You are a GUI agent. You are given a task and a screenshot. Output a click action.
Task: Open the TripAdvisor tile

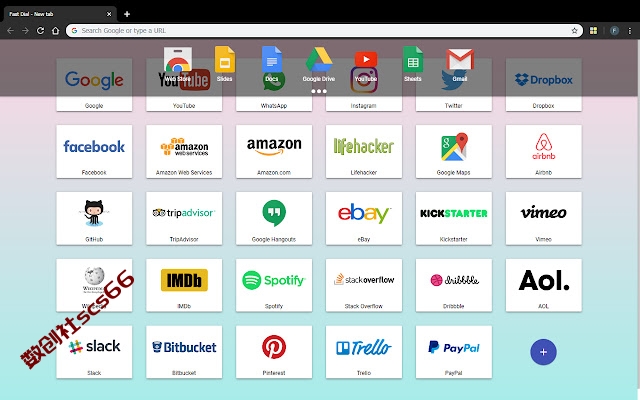coord(184,218)
